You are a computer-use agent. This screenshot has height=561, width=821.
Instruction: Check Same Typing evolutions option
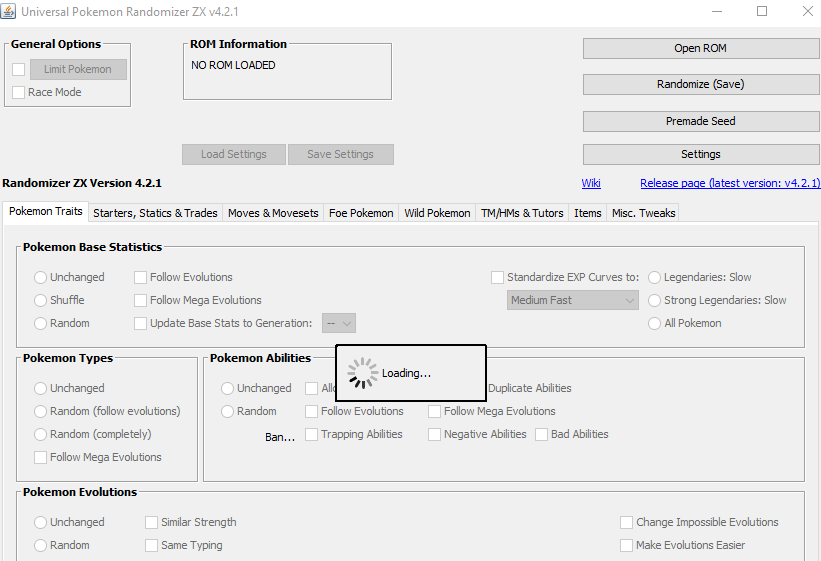151,545
